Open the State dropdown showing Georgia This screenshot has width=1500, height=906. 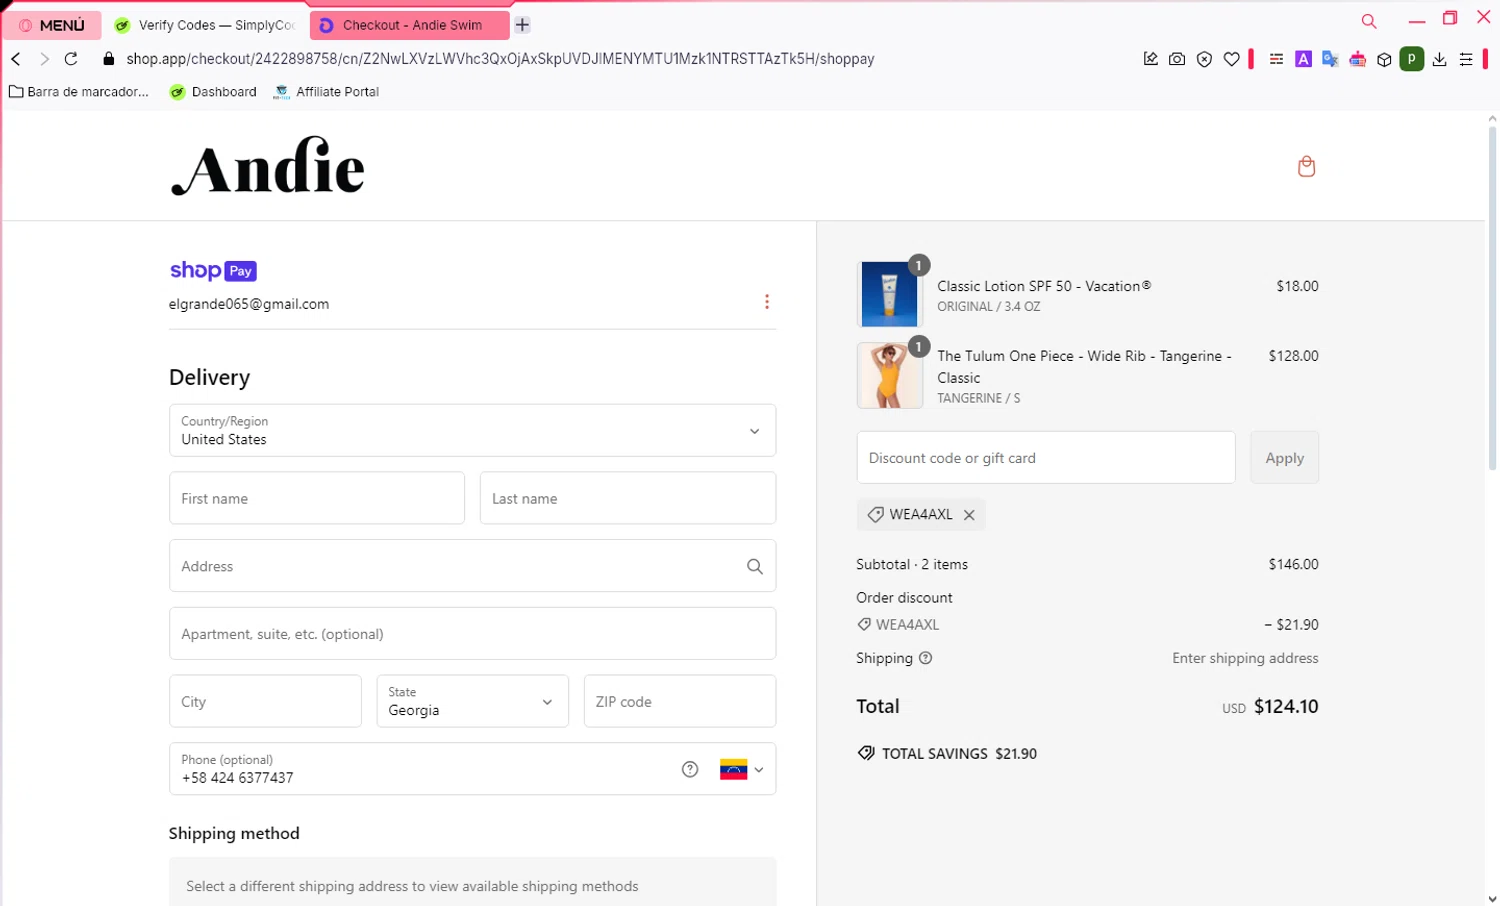(x=472, y=701)
